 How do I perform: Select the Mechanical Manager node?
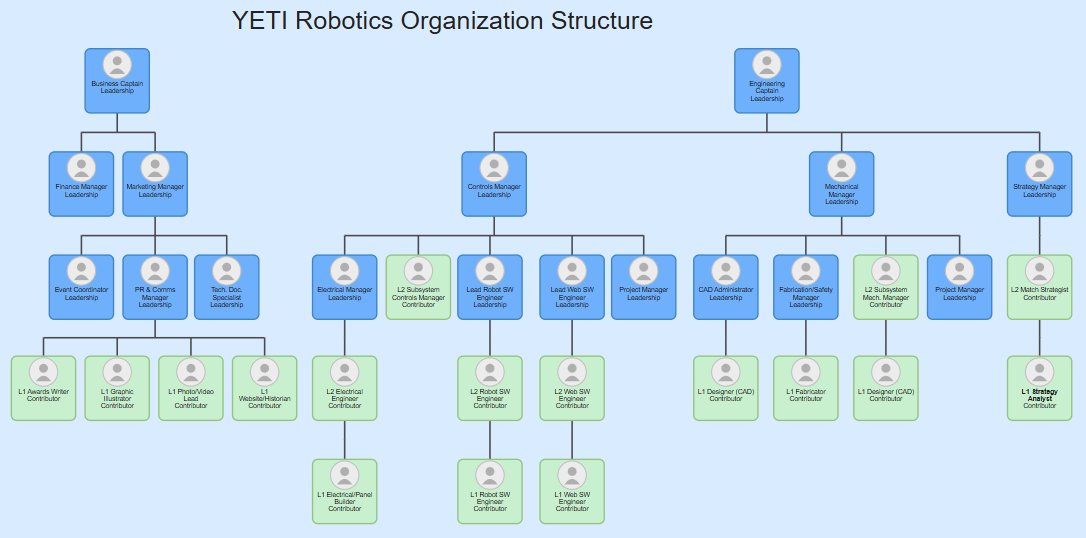pyautogui.click(x=842, y=184)
